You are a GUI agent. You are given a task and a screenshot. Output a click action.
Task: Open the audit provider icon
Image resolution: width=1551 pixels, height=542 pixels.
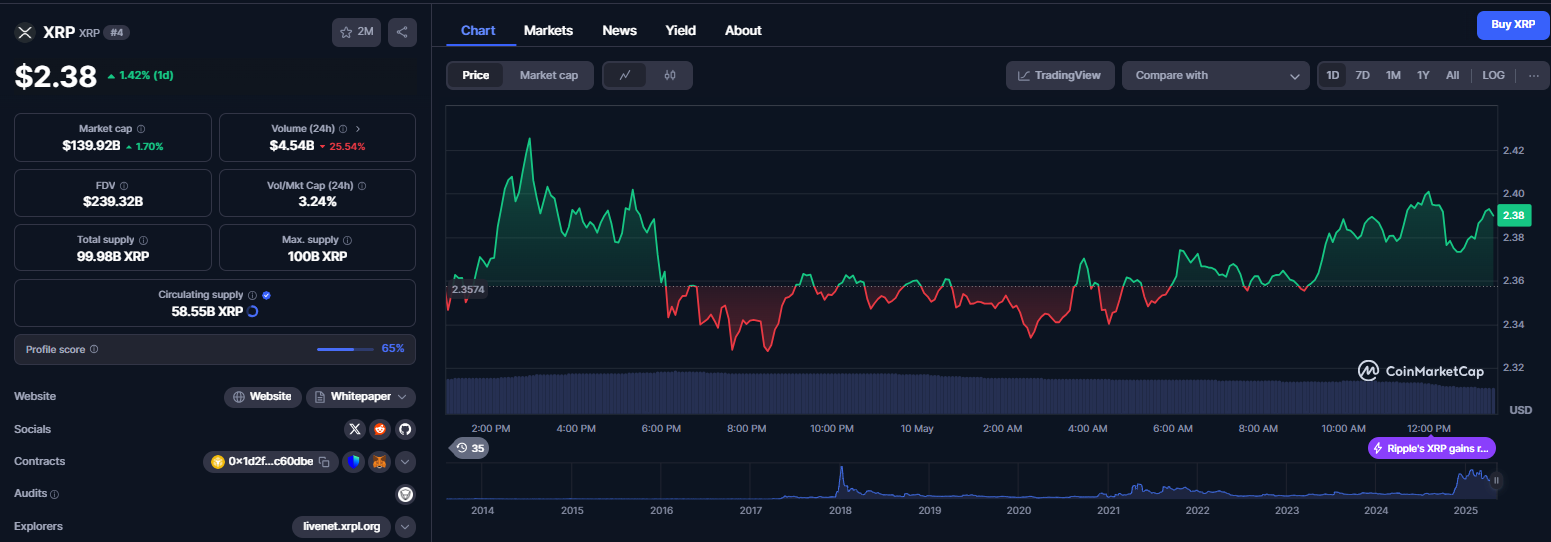[x=405, y=494]
